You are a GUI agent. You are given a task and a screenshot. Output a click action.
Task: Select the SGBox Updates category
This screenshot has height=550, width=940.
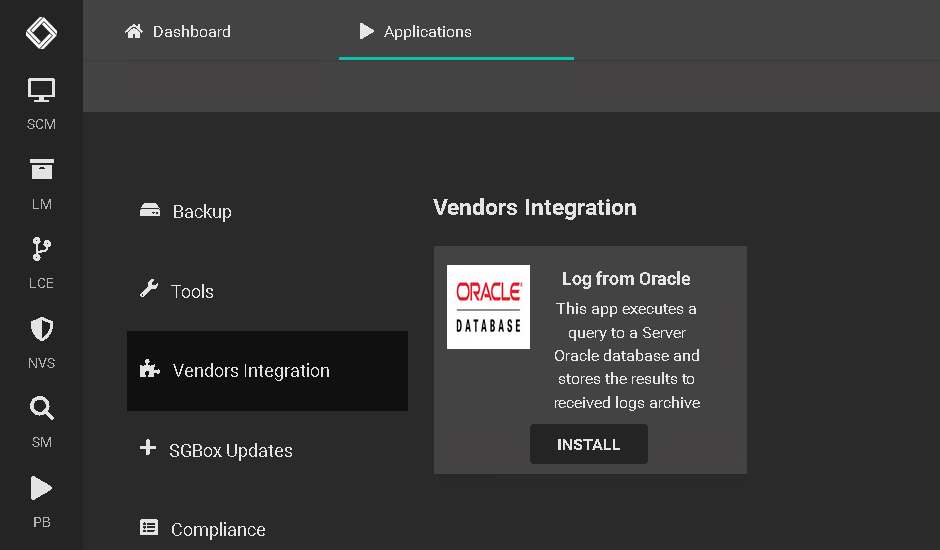tap(267, 450)
